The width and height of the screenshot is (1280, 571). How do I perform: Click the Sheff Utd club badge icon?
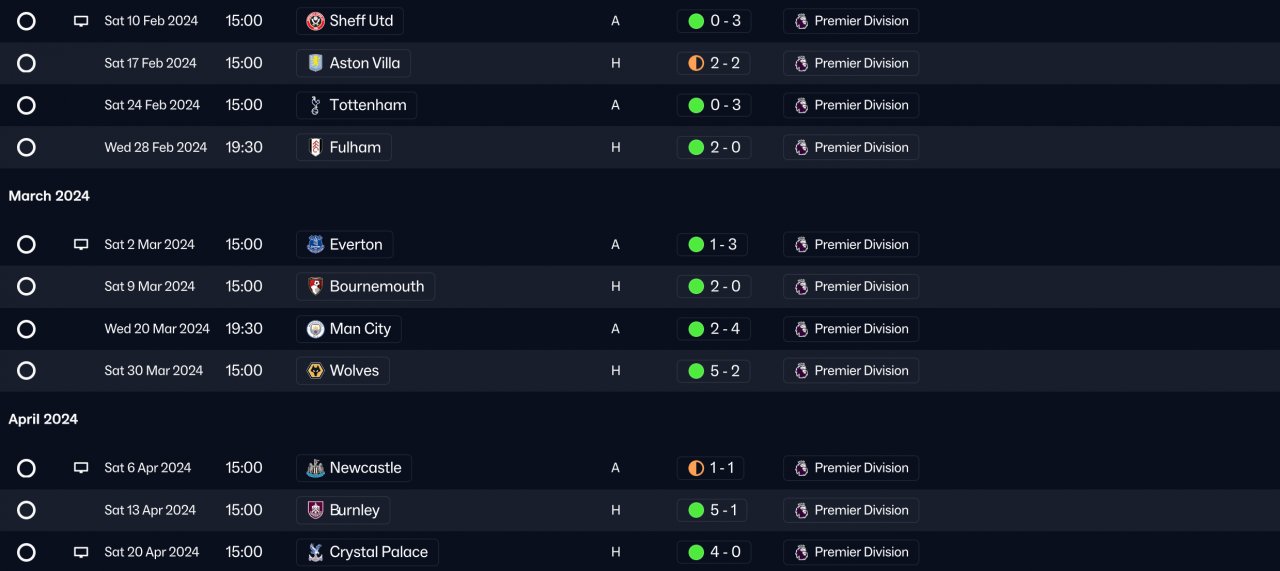[x=315, y=21]
